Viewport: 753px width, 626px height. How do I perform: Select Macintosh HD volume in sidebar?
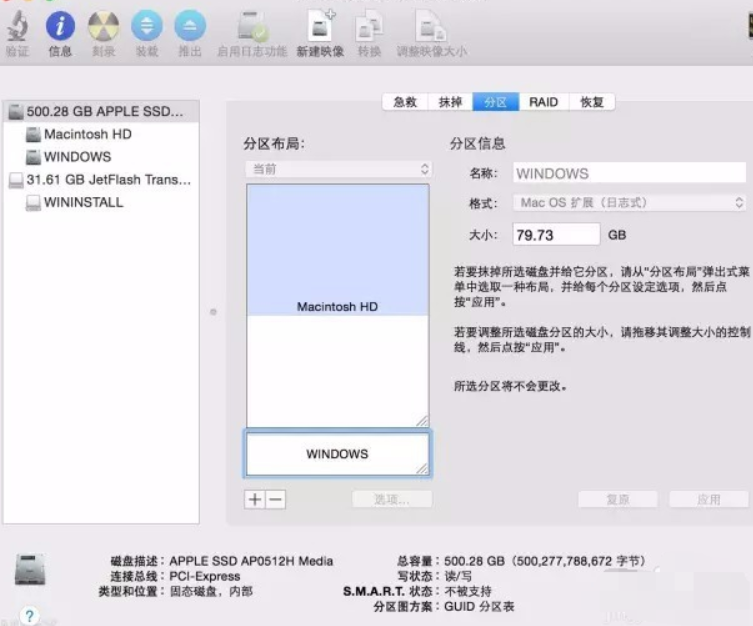click(x=88, y=134)
